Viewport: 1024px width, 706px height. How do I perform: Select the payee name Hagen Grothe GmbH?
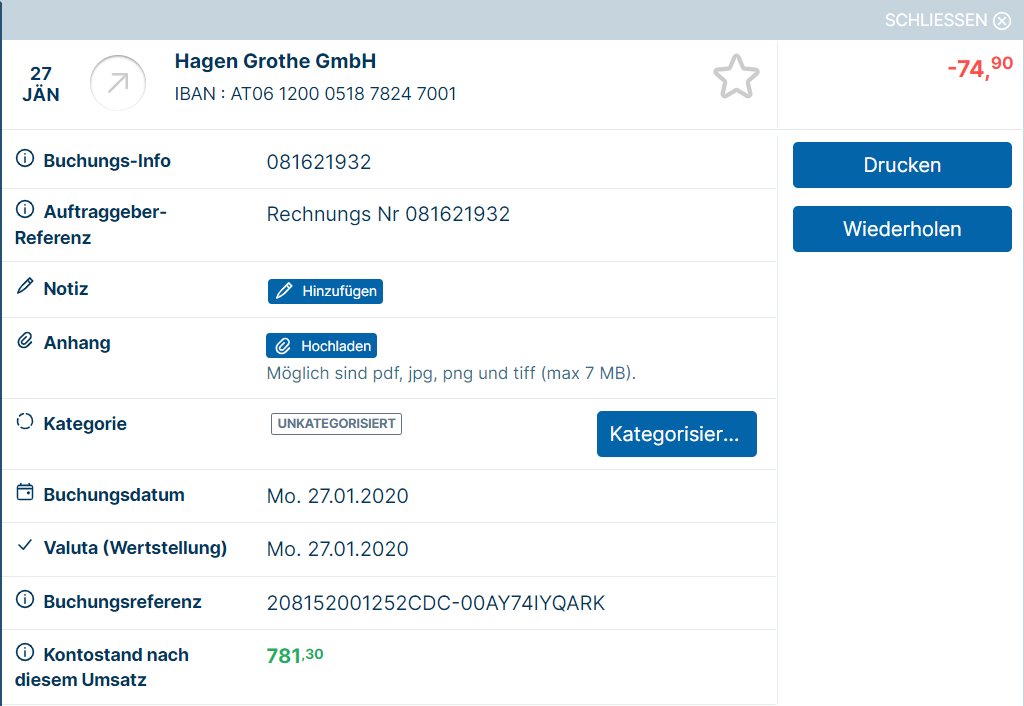coord(275,61)
